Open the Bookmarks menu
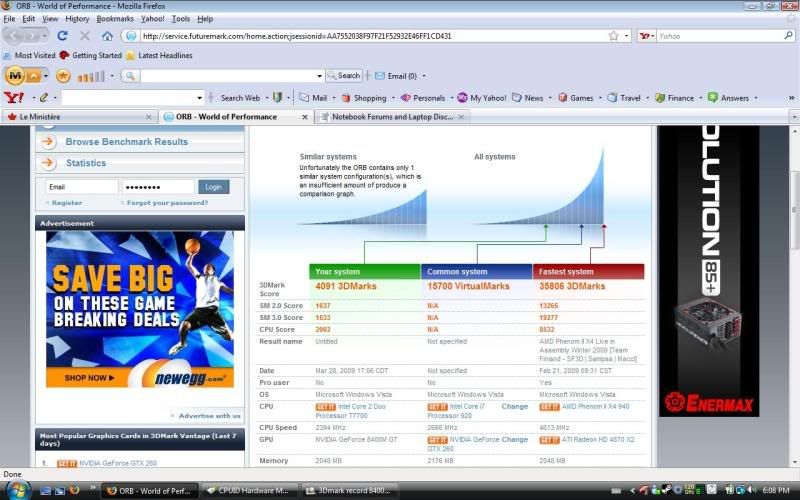The height and width of the screenshot is (500, 800). coord(115,19)
